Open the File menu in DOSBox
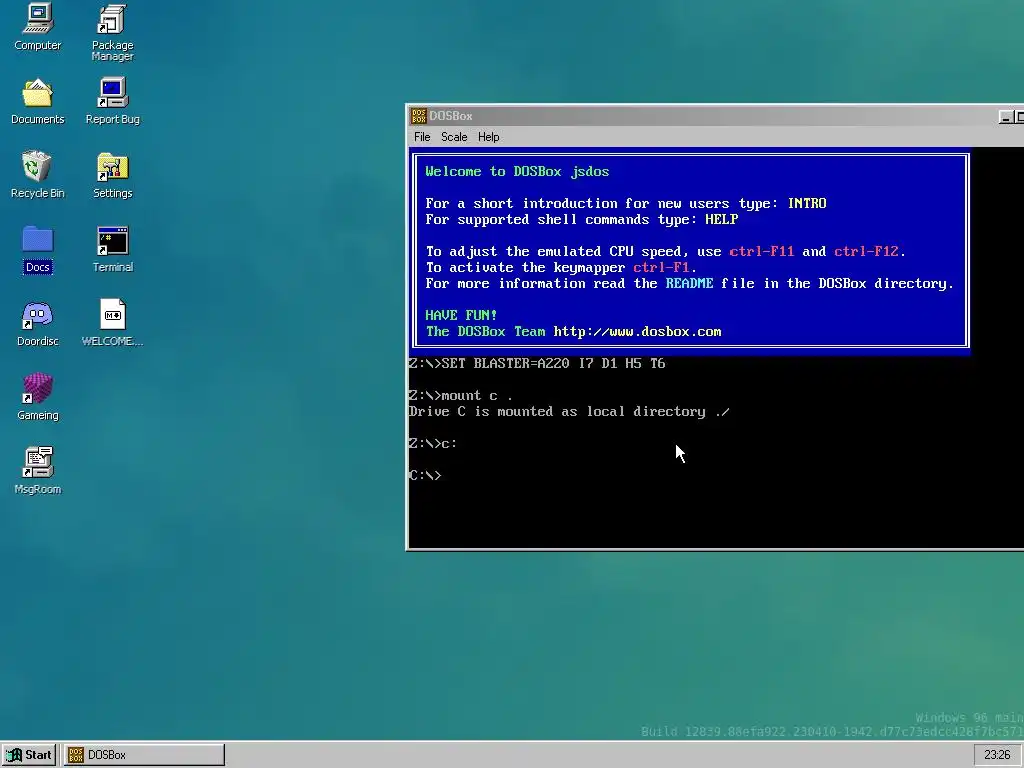The image size is (1024, 768). (x=422, y=136)
